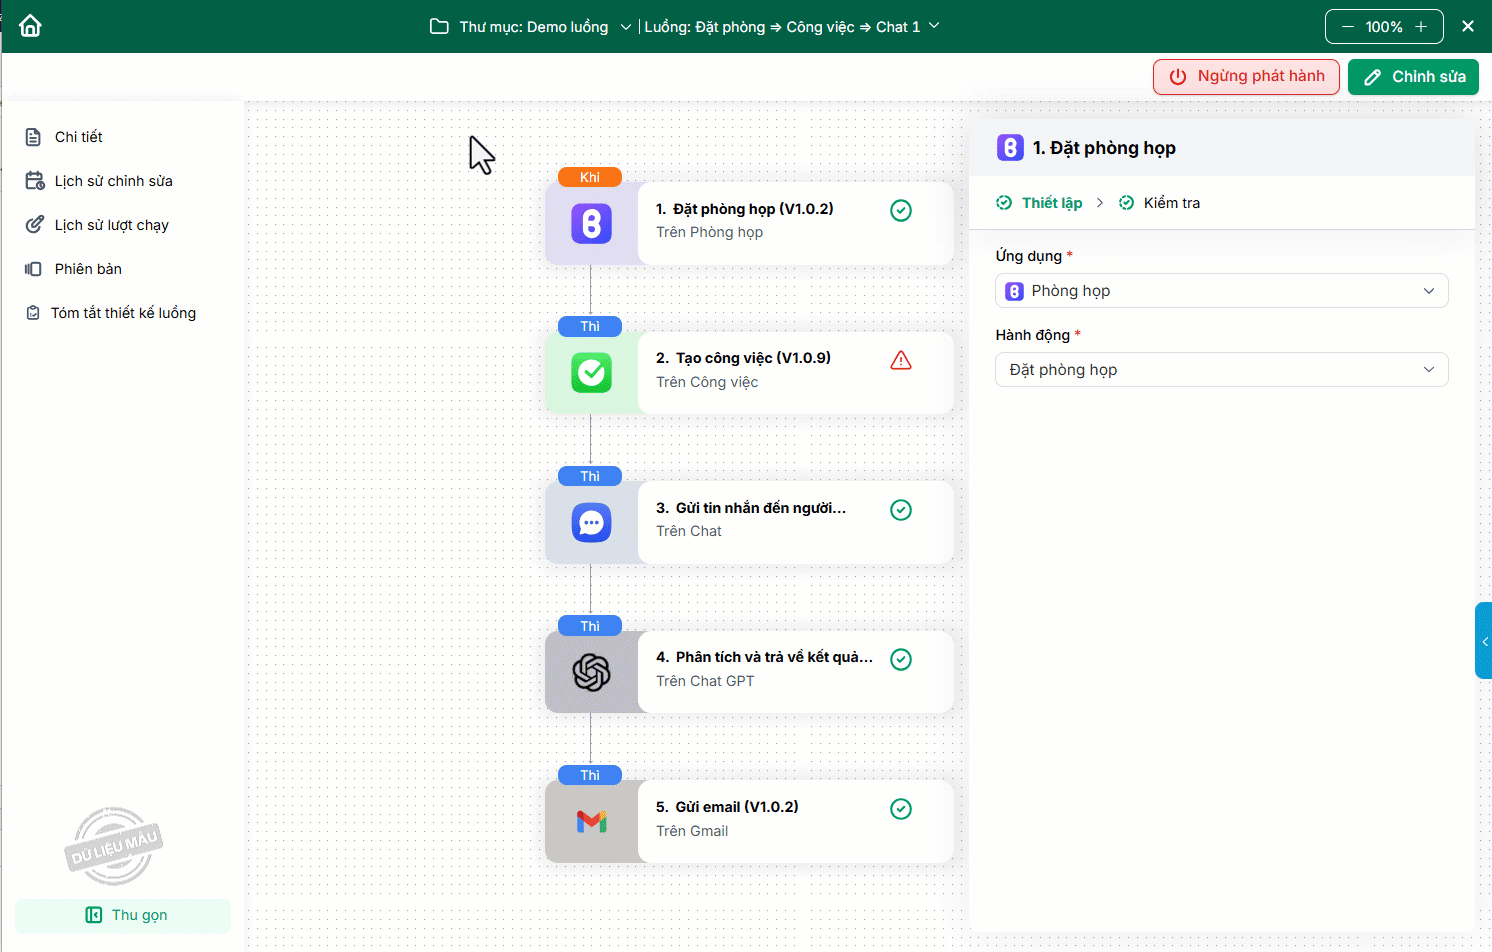Click the Phiên bản icon

pyautogui.click(x=33, y=269)
